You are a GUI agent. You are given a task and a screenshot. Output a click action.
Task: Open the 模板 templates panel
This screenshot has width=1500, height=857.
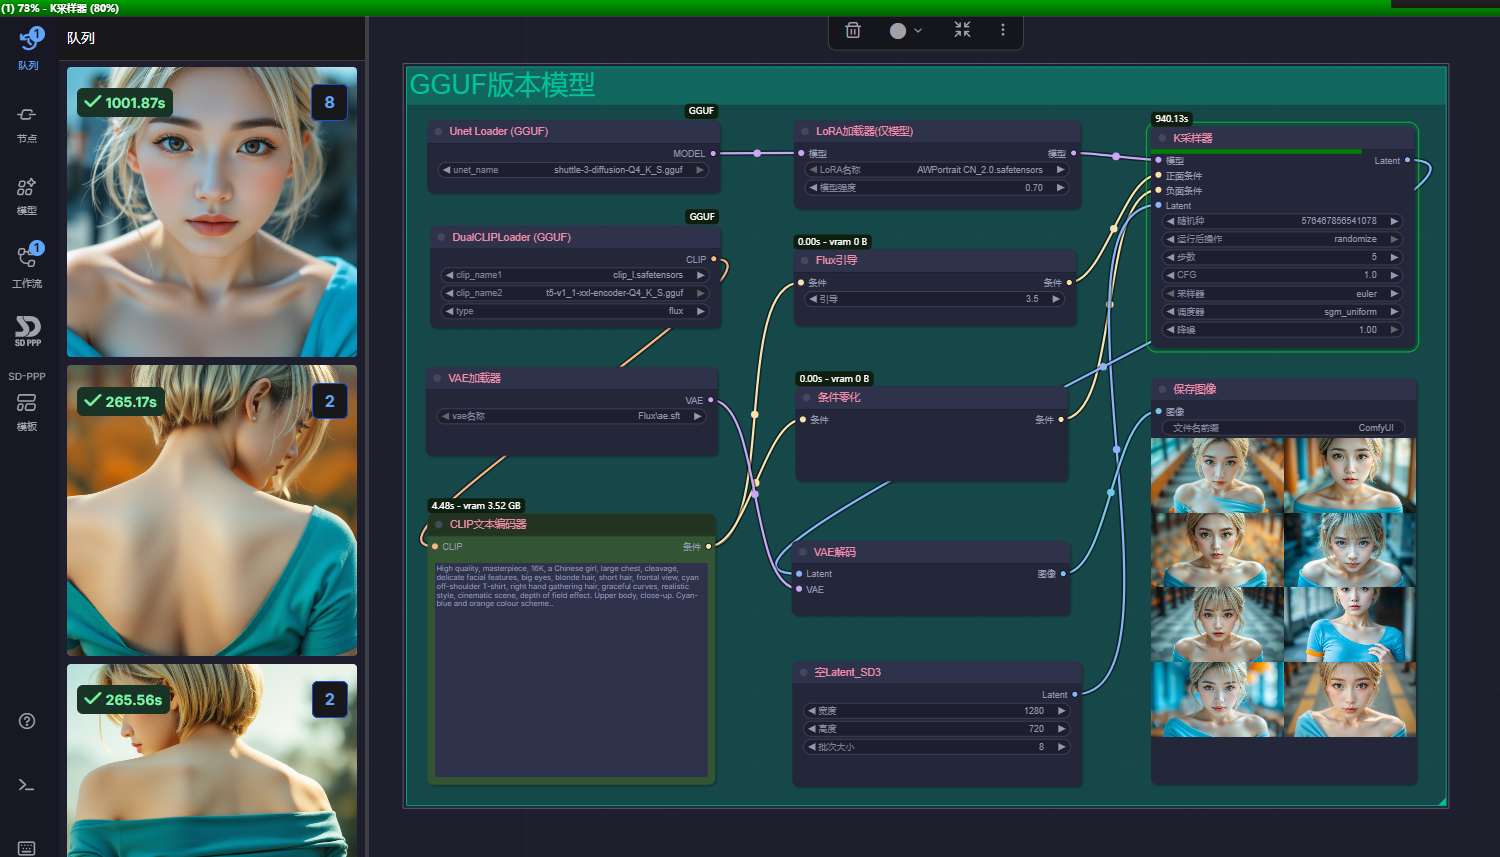pos(27,410)
